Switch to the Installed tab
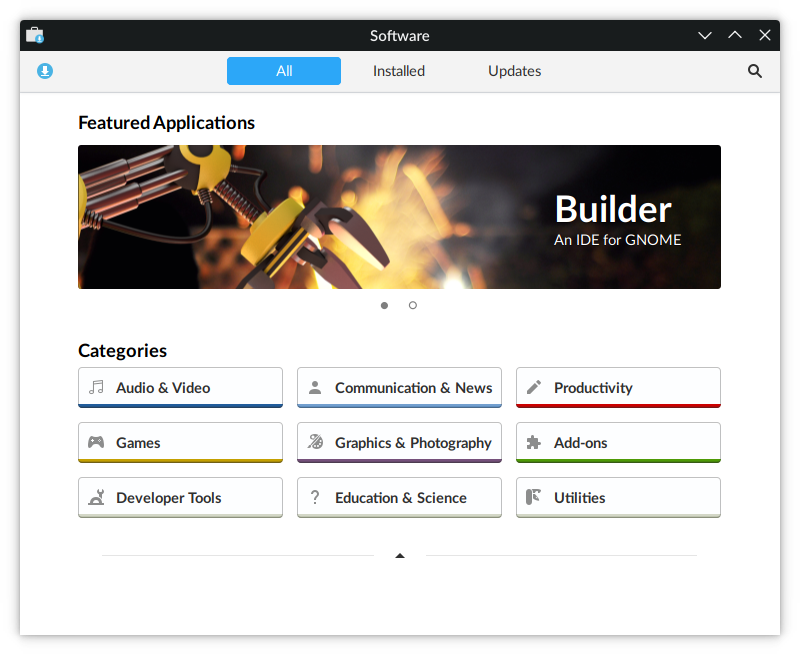The width and height of the screenshot is (800, 655). tap(399, 71)
